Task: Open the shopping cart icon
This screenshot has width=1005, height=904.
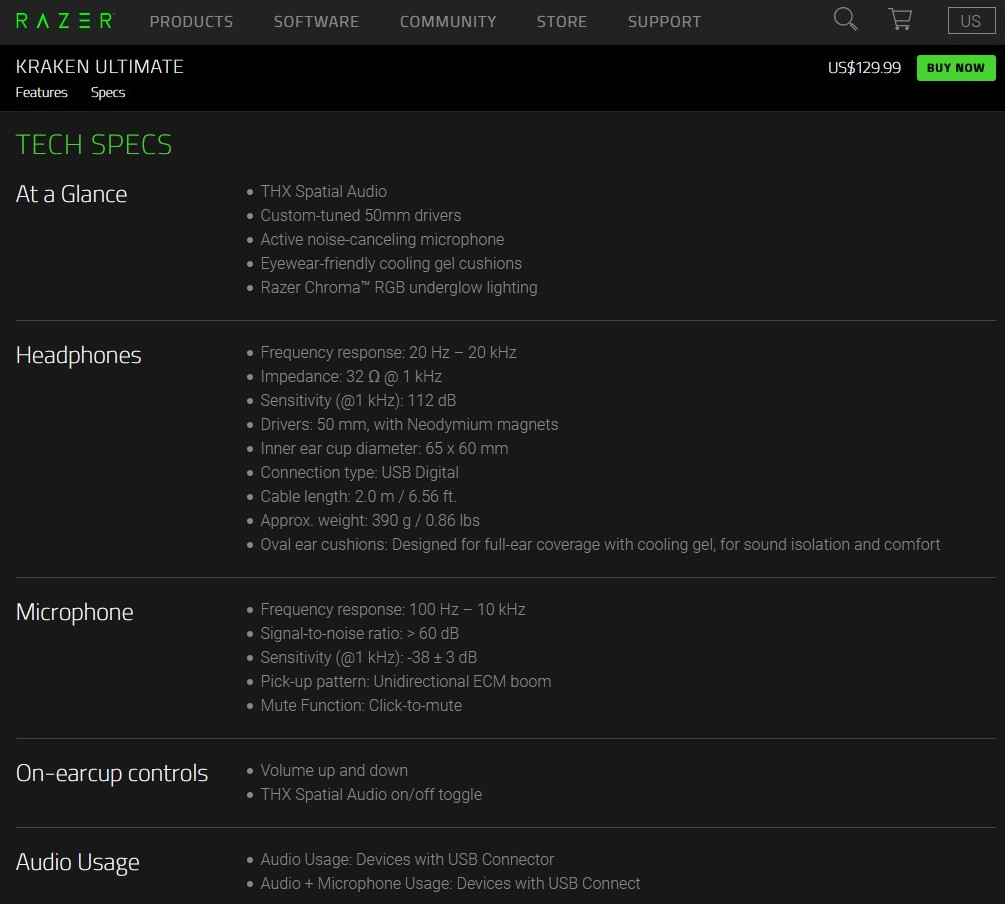Action: click(900, 20)
